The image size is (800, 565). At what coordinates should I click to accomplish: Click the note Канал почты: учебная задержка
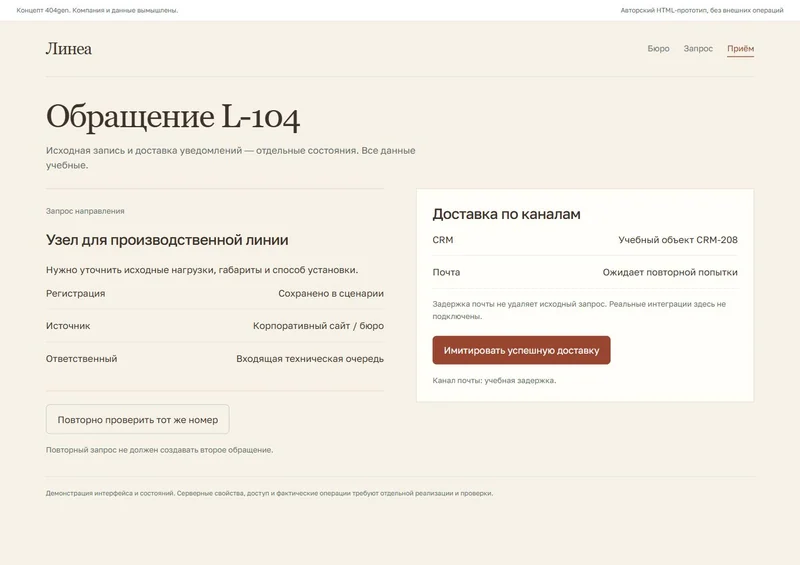tap(494, 380)
